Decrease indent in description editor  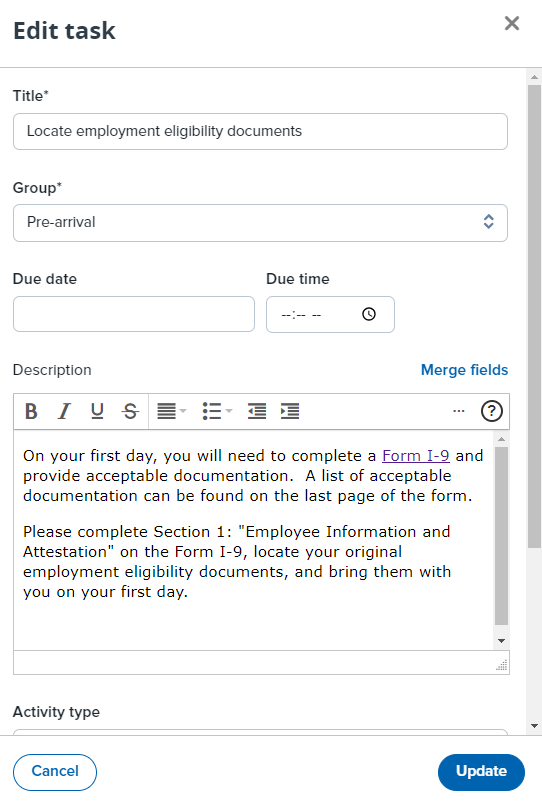pos(257,411)
